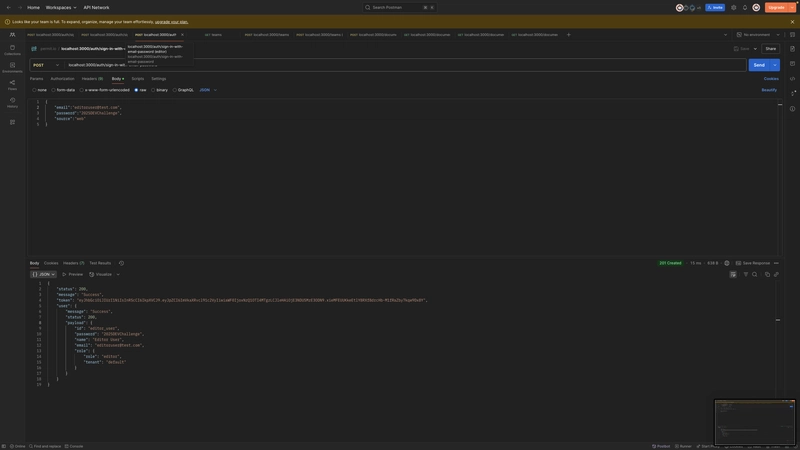
Task: Open the raw JSON language dropdown
Action: 208,90
